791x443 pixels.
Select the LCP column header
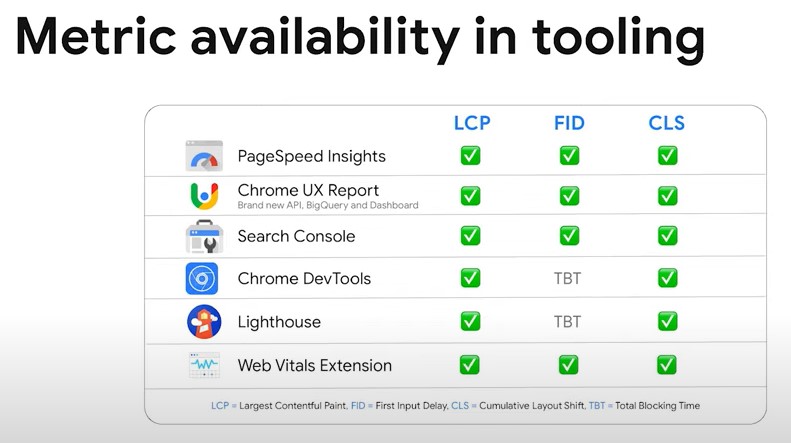click(x=472, y=123)
